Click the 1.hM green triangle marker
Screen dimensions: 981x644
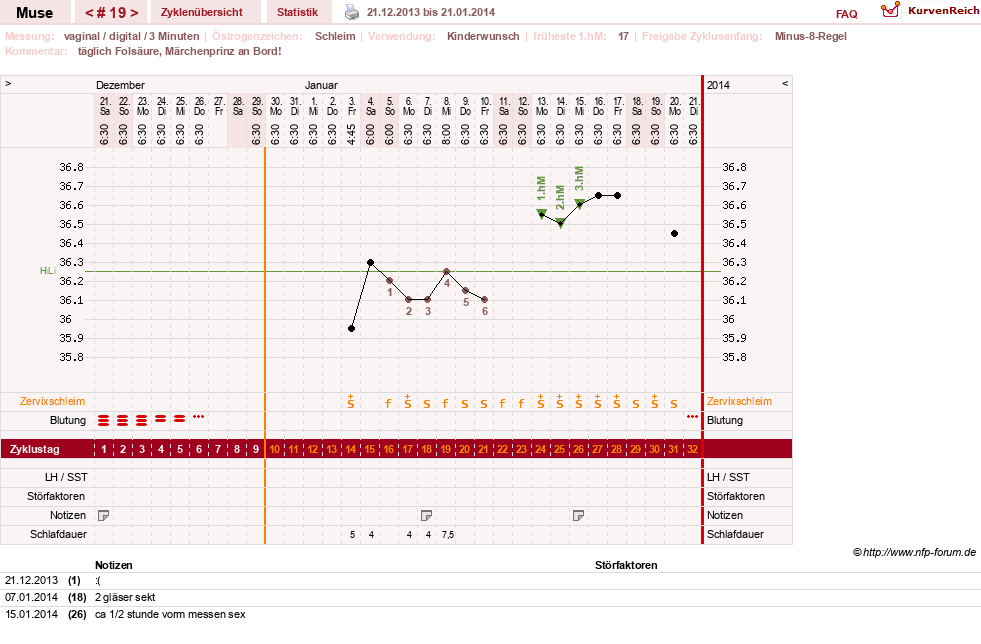542,214
